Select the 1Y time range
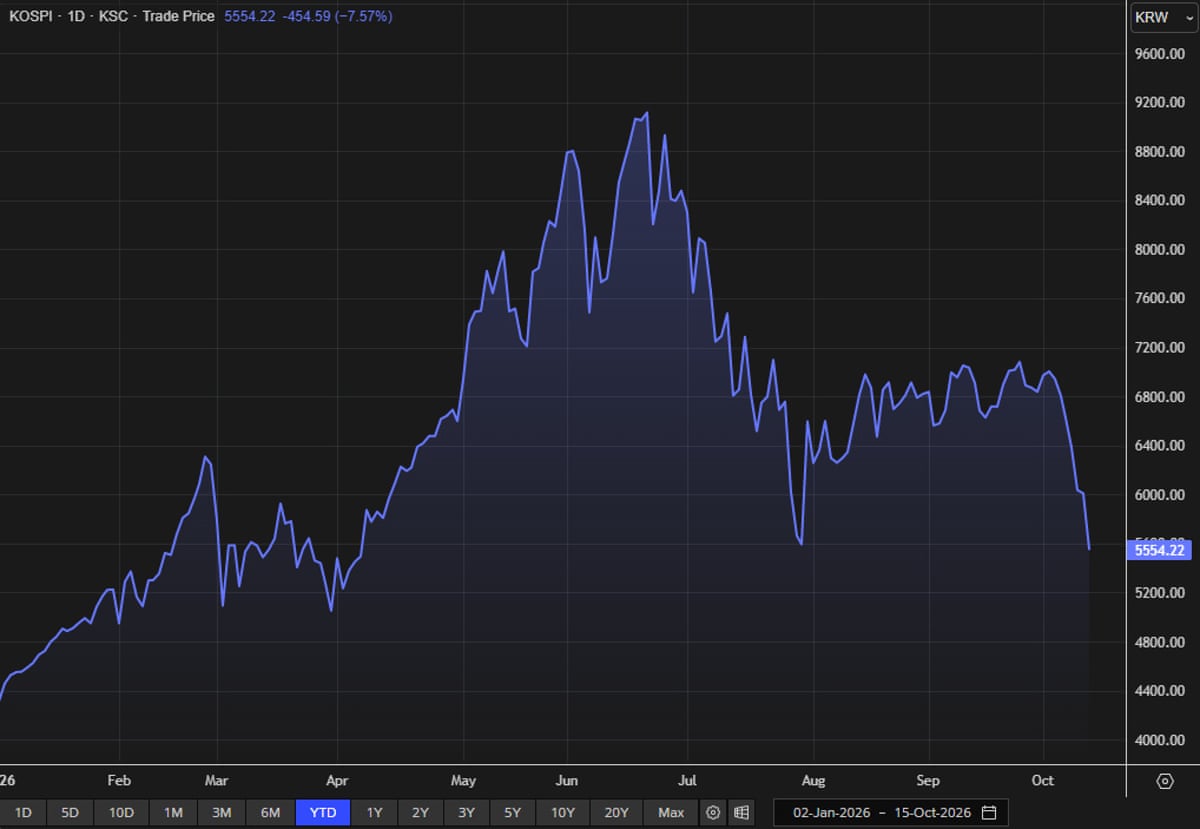The height and width of the screenshot is (829, 1200). 374,812
